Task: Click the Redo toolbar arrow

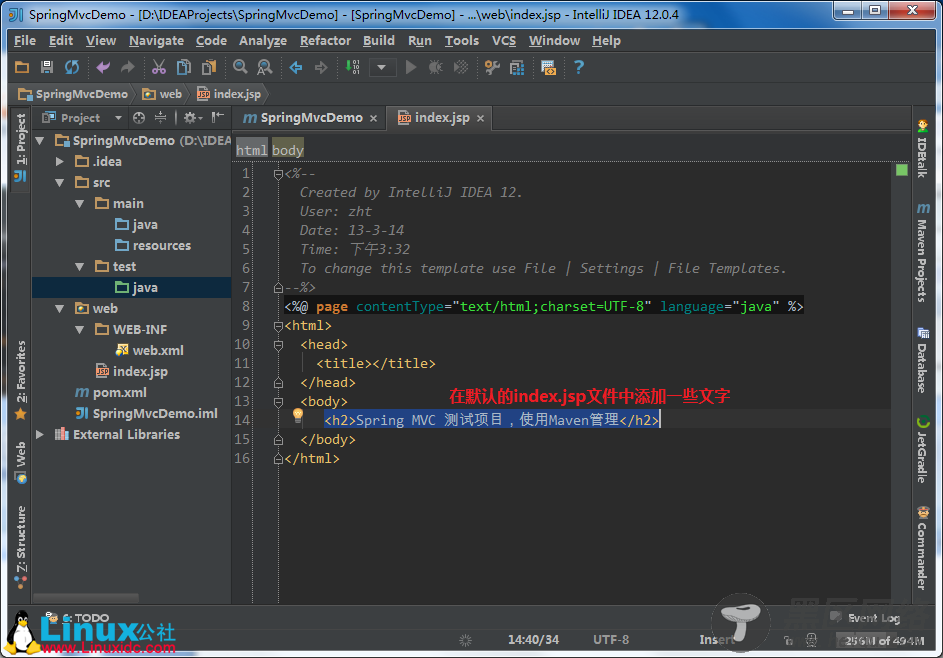Action: pos(127,67)
